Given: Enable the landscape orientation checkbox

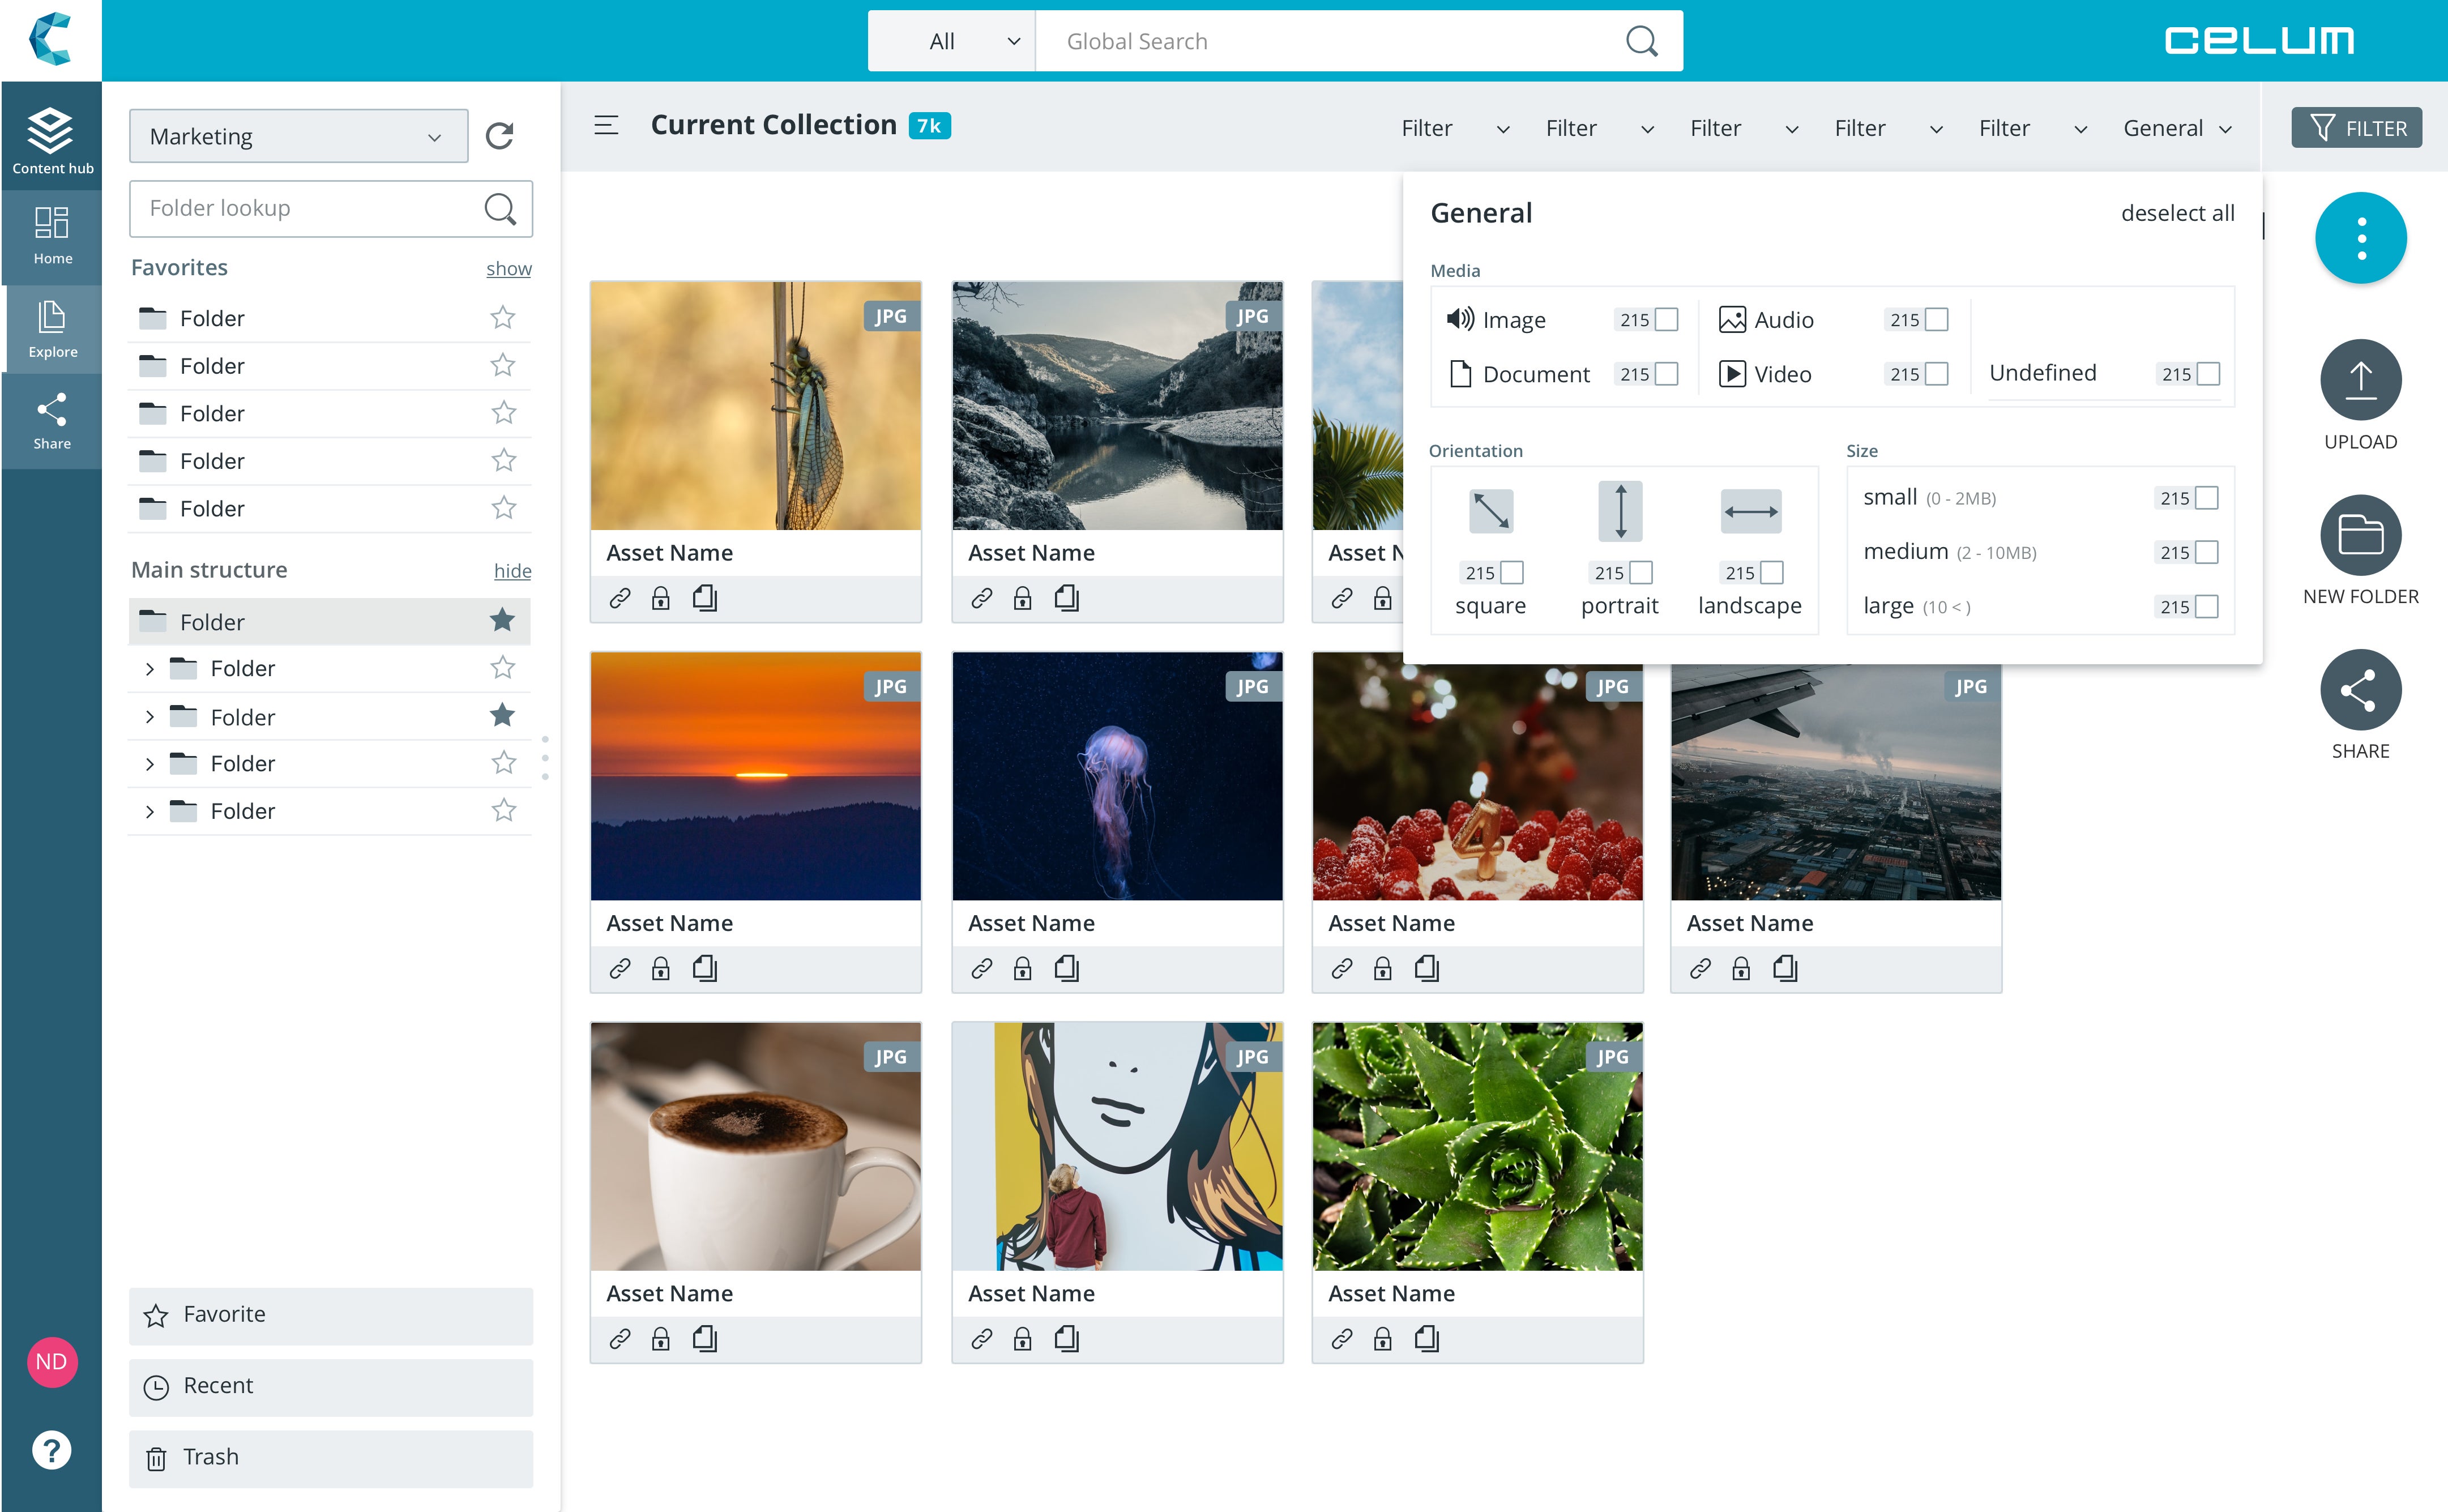Looking at the screenshot, I should click(1772, 572).
